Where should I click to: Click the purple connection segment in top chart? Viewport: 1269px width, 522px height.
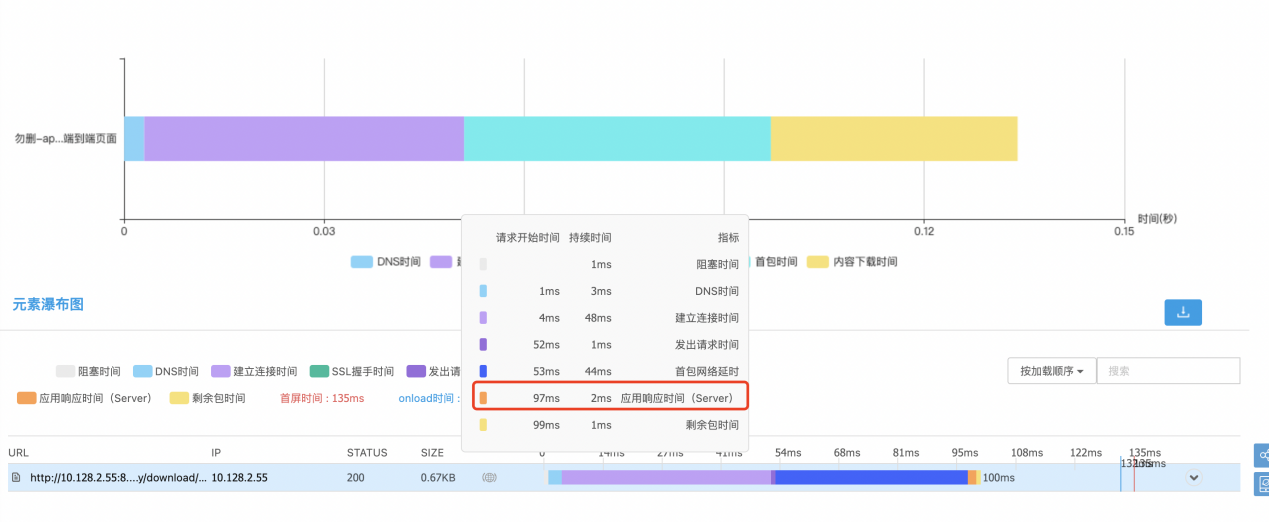pyautogui.click(x=304, y=138)
